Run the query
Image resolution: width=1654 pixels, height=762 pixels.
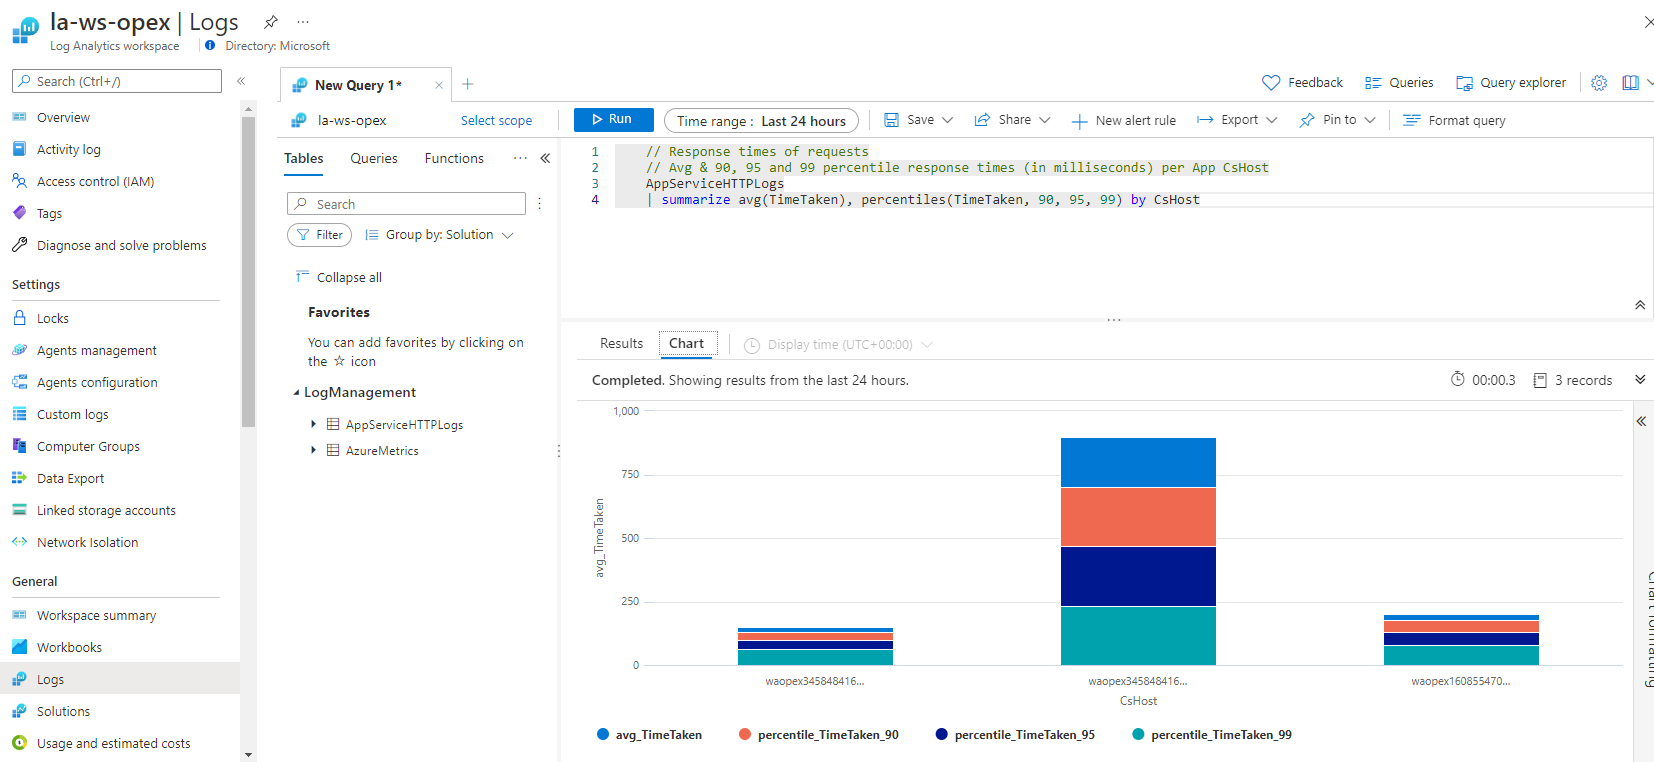point(613,119)
